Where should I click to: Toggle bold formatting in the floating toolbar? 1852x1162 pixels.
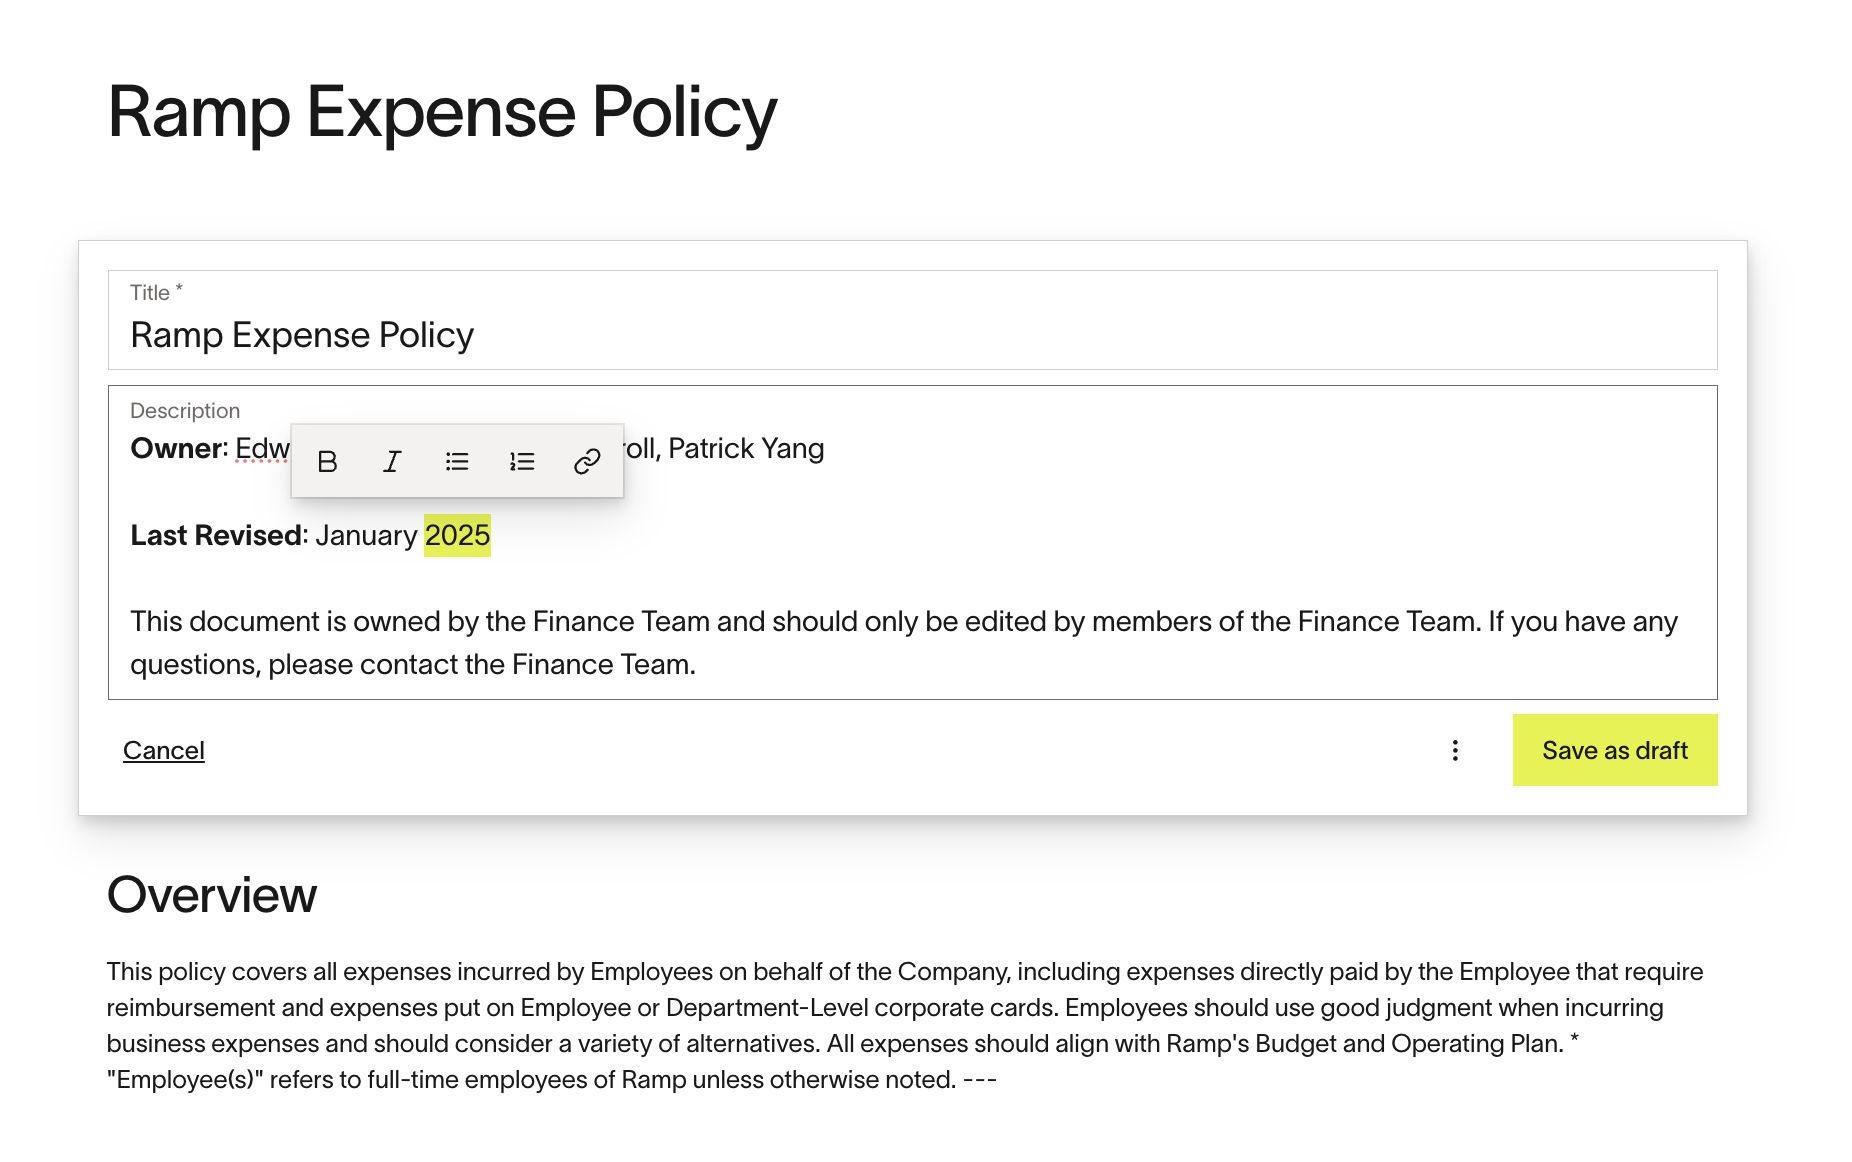327,461
